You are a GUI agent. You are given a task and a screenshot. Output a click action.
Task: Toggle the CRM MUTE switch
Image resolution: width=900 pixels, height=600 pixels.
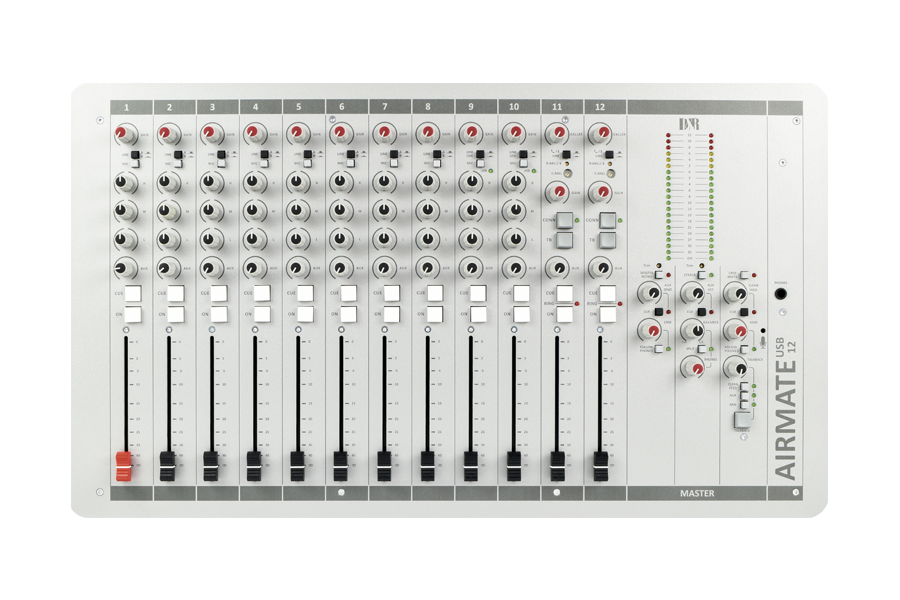coord(744,275)
